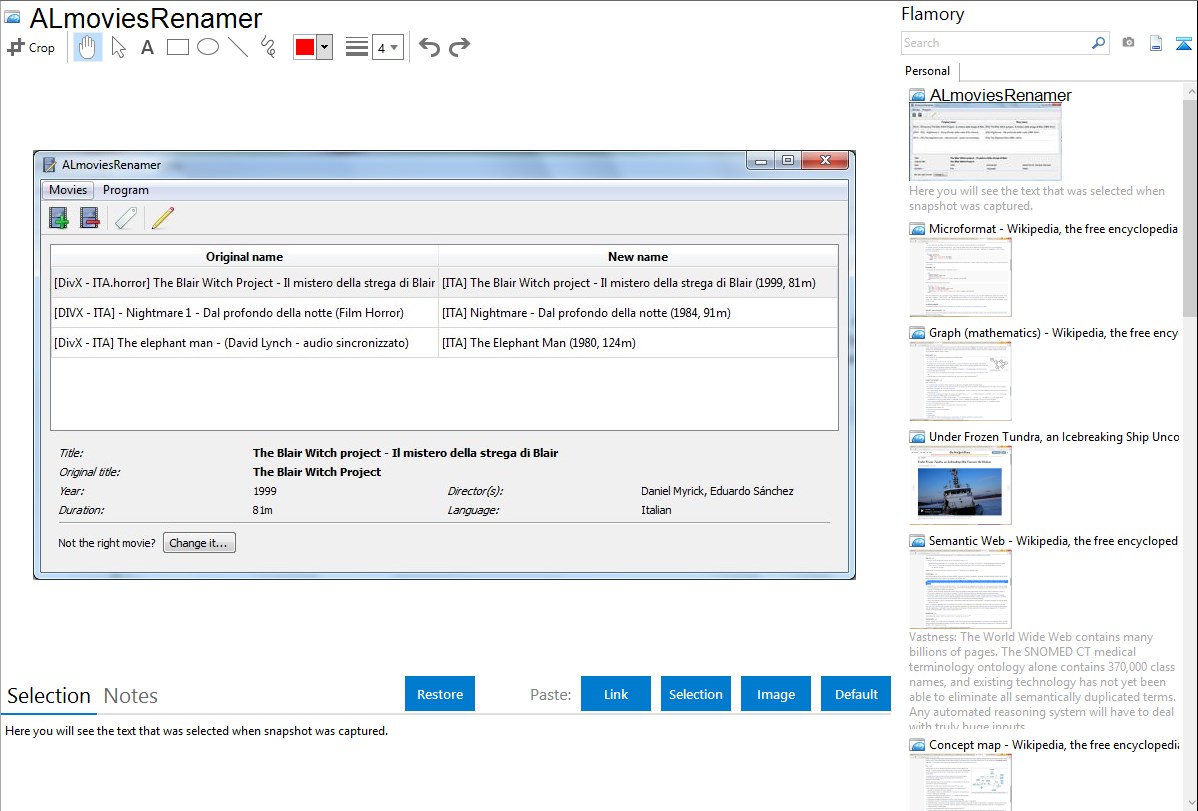This screenshot has width=1198, height=811.
Task: Select the Crop tool
Action: pyautogui.click(x=31, y=47)
